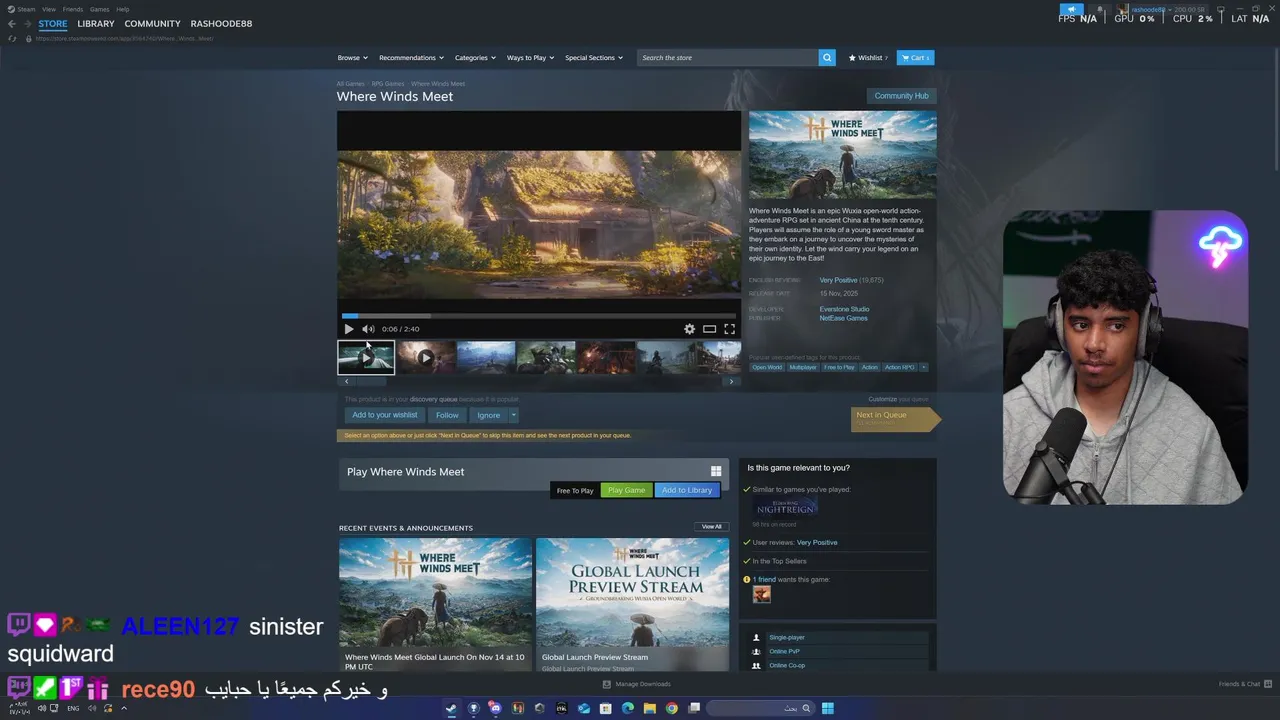Click the Windows platform icon
This screenshot has height=720, width=1280.
[x=716, y=471]
